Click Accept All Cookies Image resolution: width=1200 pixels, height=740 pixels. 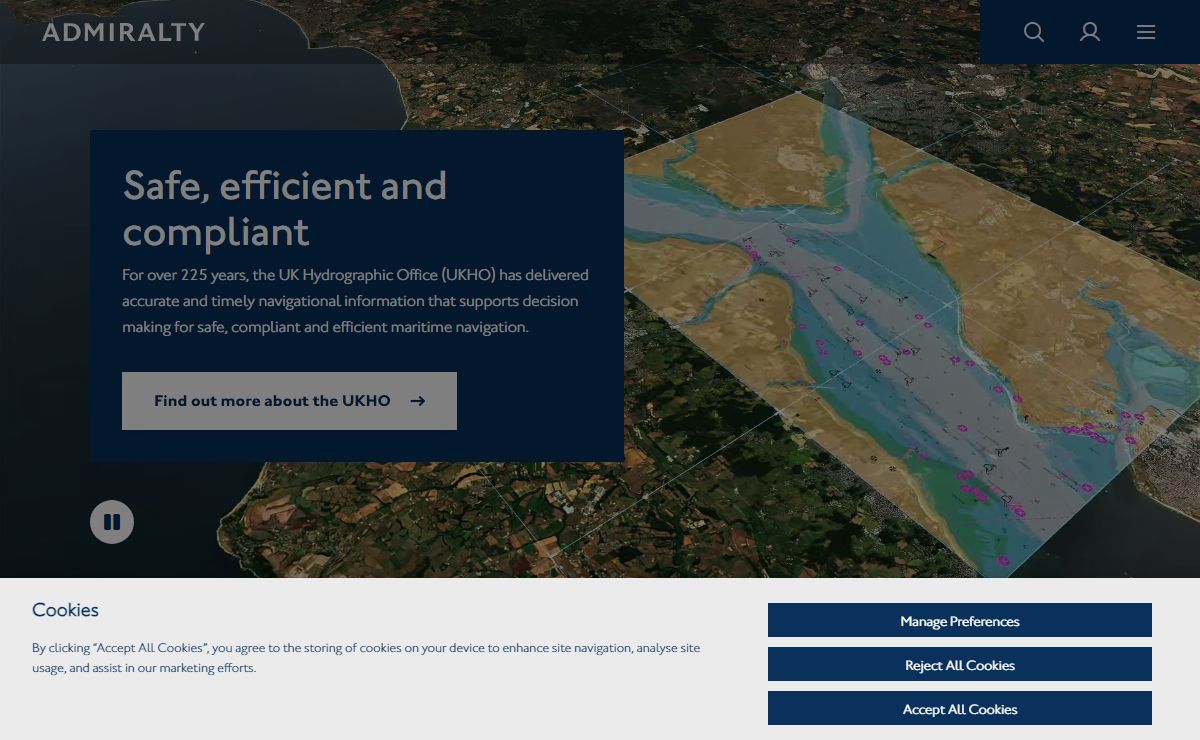tap(960, 709)
